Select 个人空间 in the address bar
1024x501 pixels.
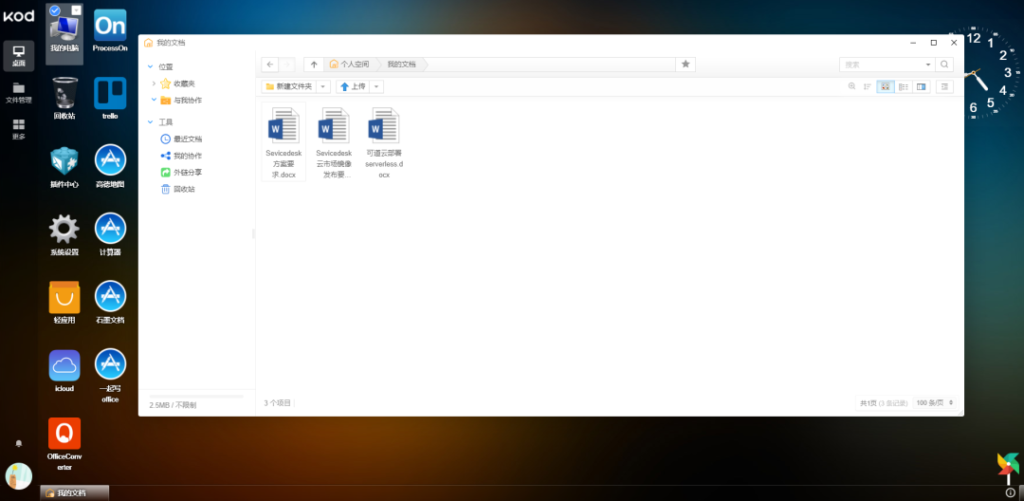349,65
